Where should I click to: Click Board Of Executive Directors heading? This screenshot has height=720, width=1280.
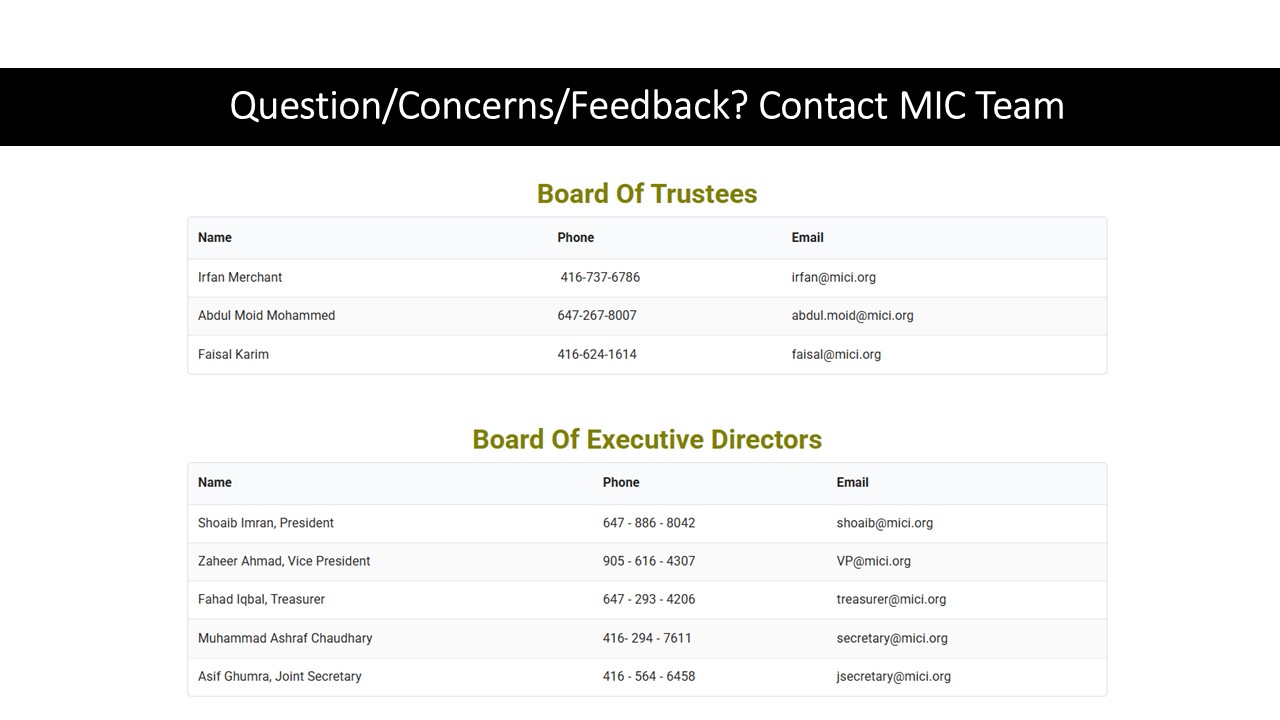coord(647,440)
